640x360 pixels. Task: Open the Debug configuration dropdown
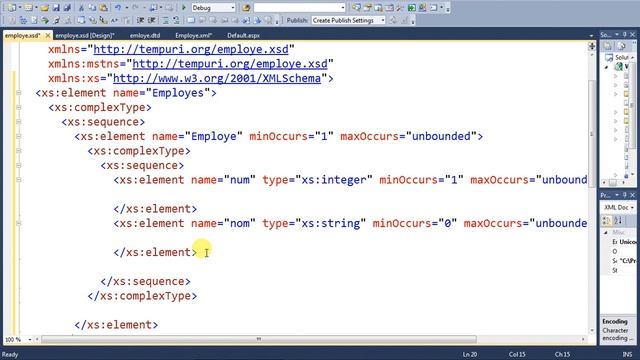(x=233, y=8)
